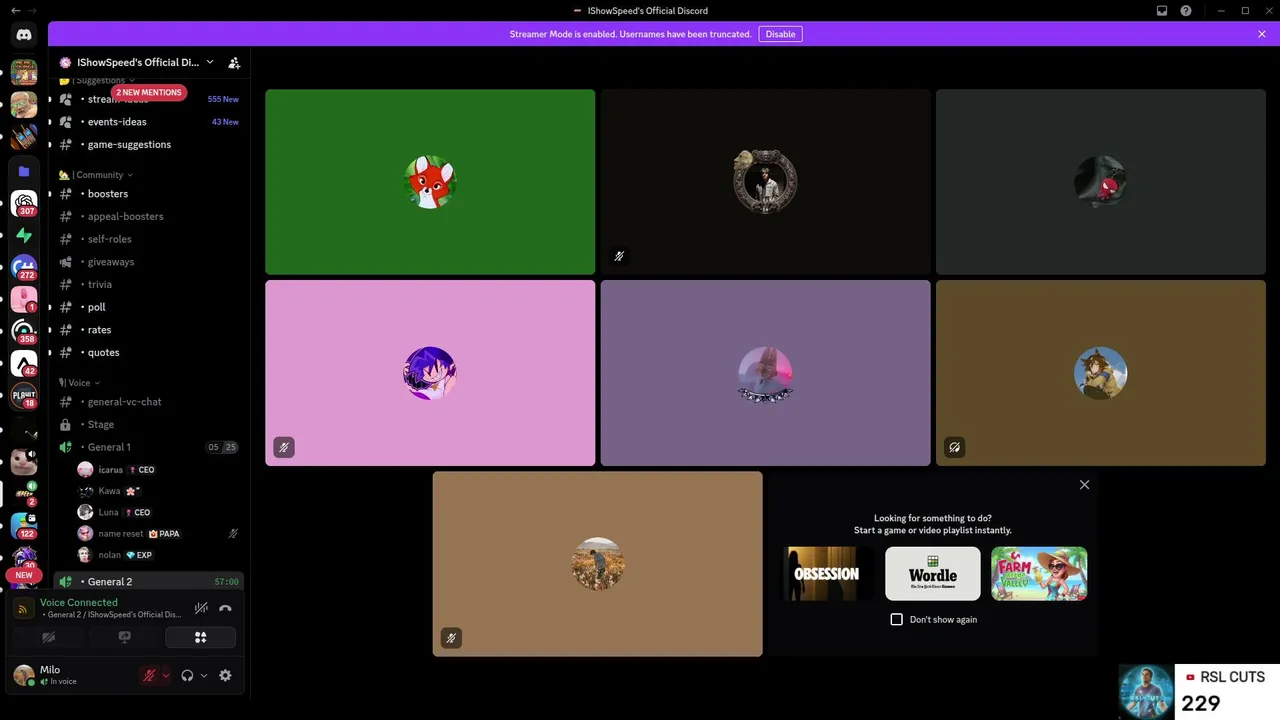Open server icon with 358 badge
1280x720 pixels.
[x=24, y=331]
